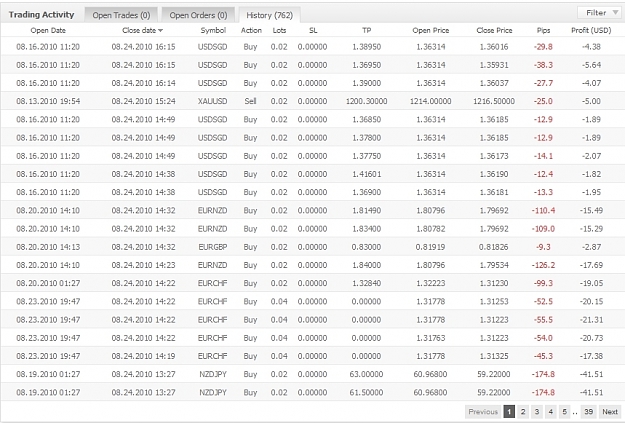Click profit value -19.05
625x423 pixels.
[x=591, y=283]
